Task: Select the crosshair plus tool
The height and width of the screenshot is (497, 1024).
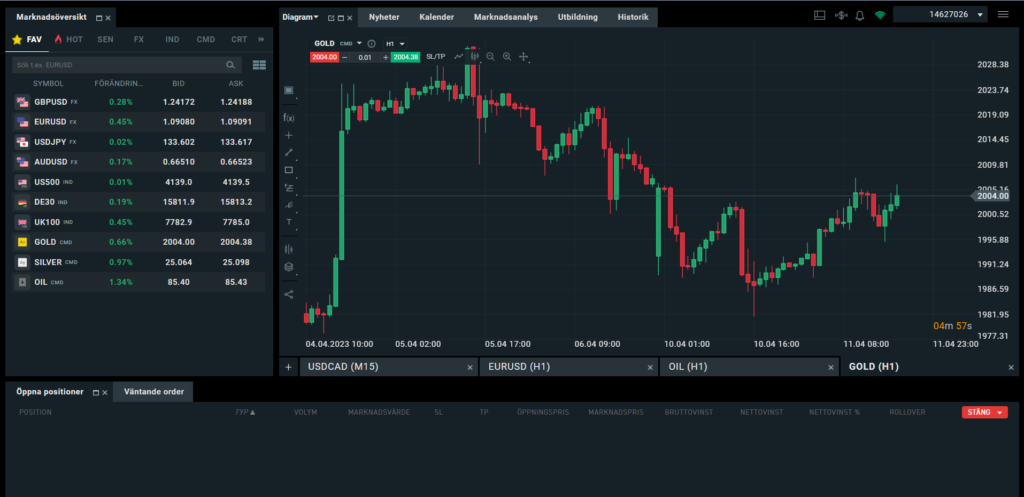Action: point(289,135)
